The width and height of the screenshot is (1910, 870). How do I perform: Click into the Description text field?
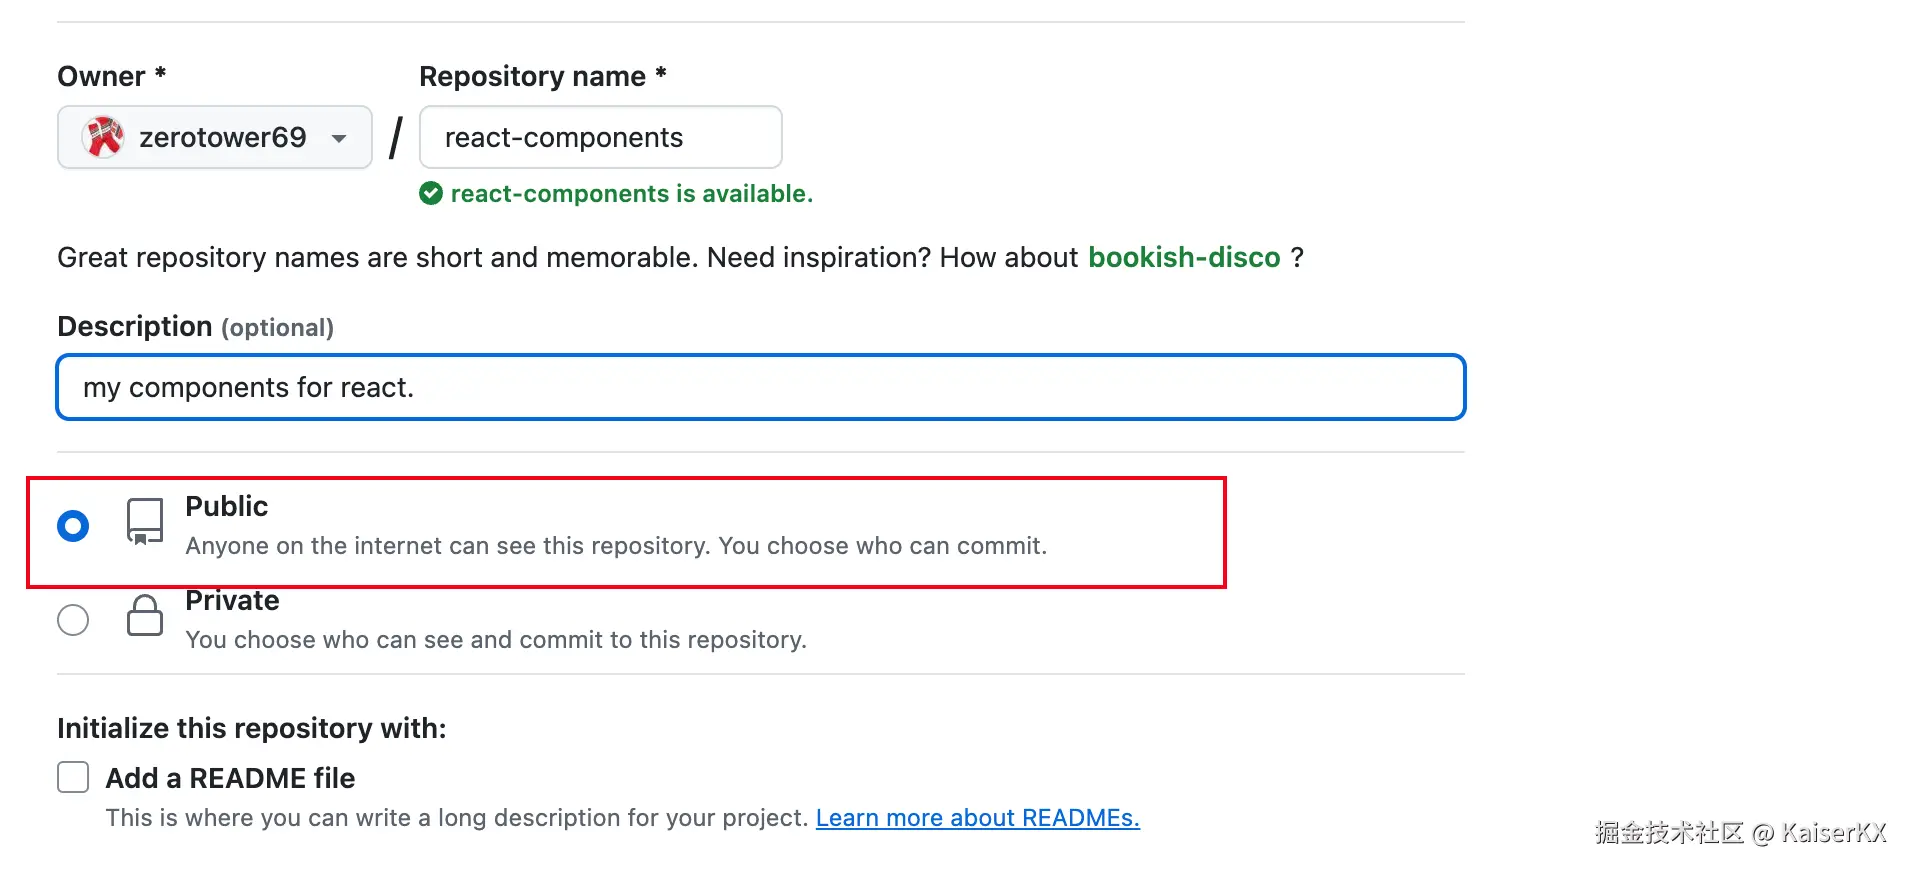pyautogui.click(x=760, y=387)
